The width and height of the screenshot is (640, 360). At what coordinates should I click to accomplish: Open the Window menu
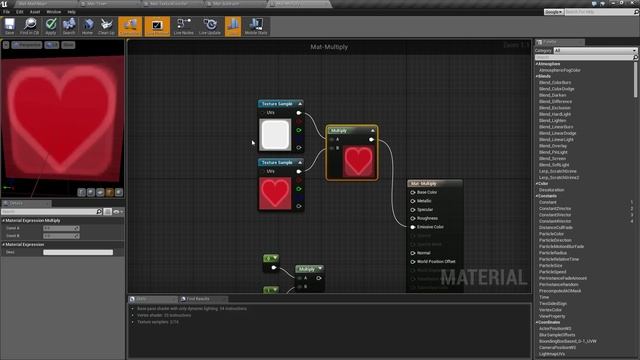pos(53,12)
